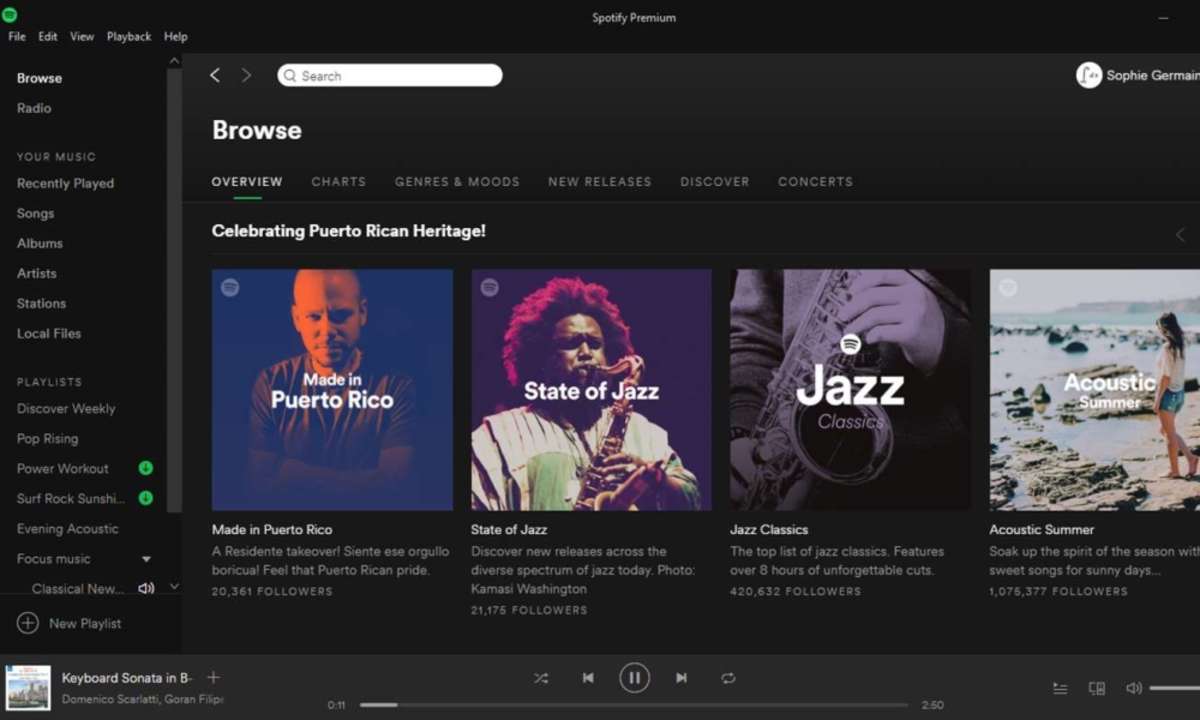Go to Browse in sidebar
Screen dimensions: 1200x720
(x=39, y=78)
